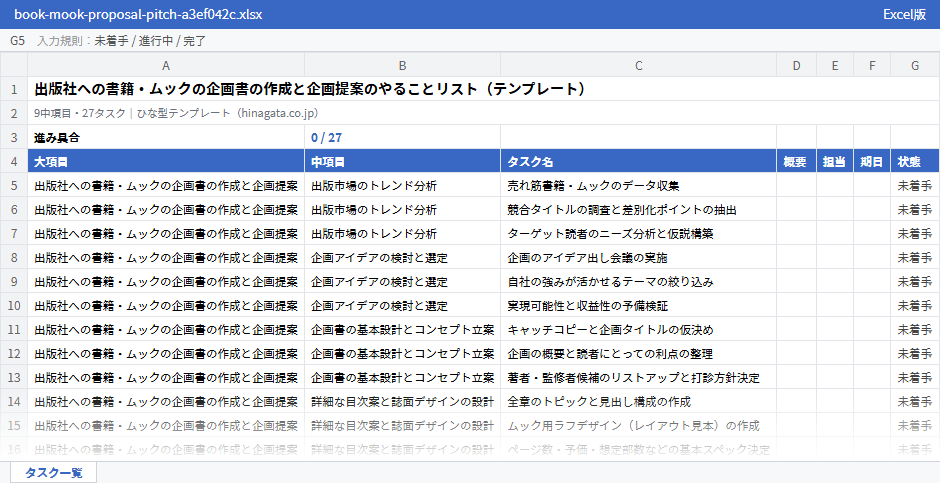Click 企画書の基本設計とコンセプト立案 in row 11

coord(402,329)
